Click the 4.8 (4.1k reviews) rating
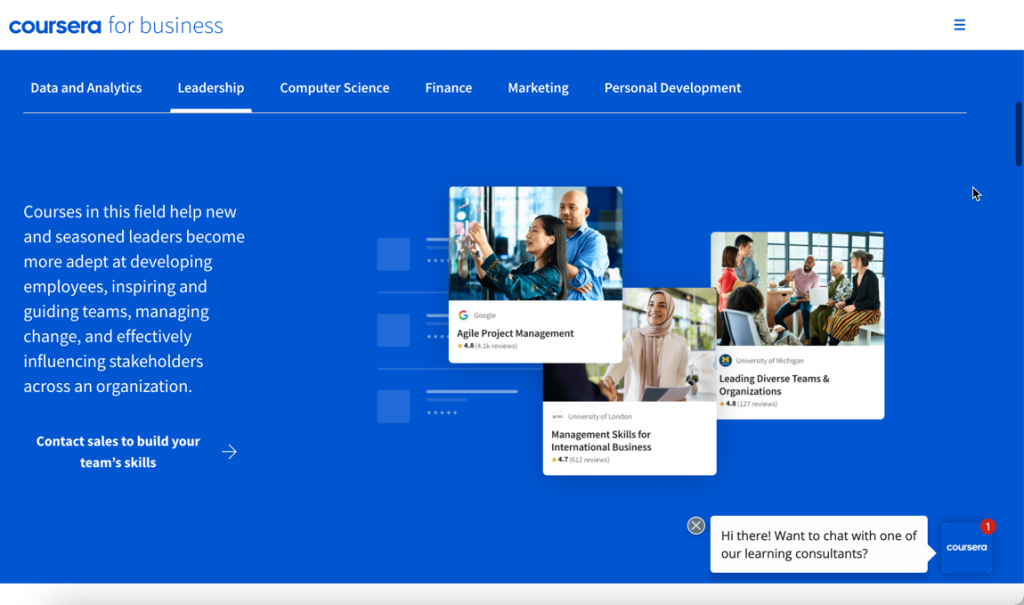Image resolution: width=1024 pixels, height=605 pixels. [487, 346]
